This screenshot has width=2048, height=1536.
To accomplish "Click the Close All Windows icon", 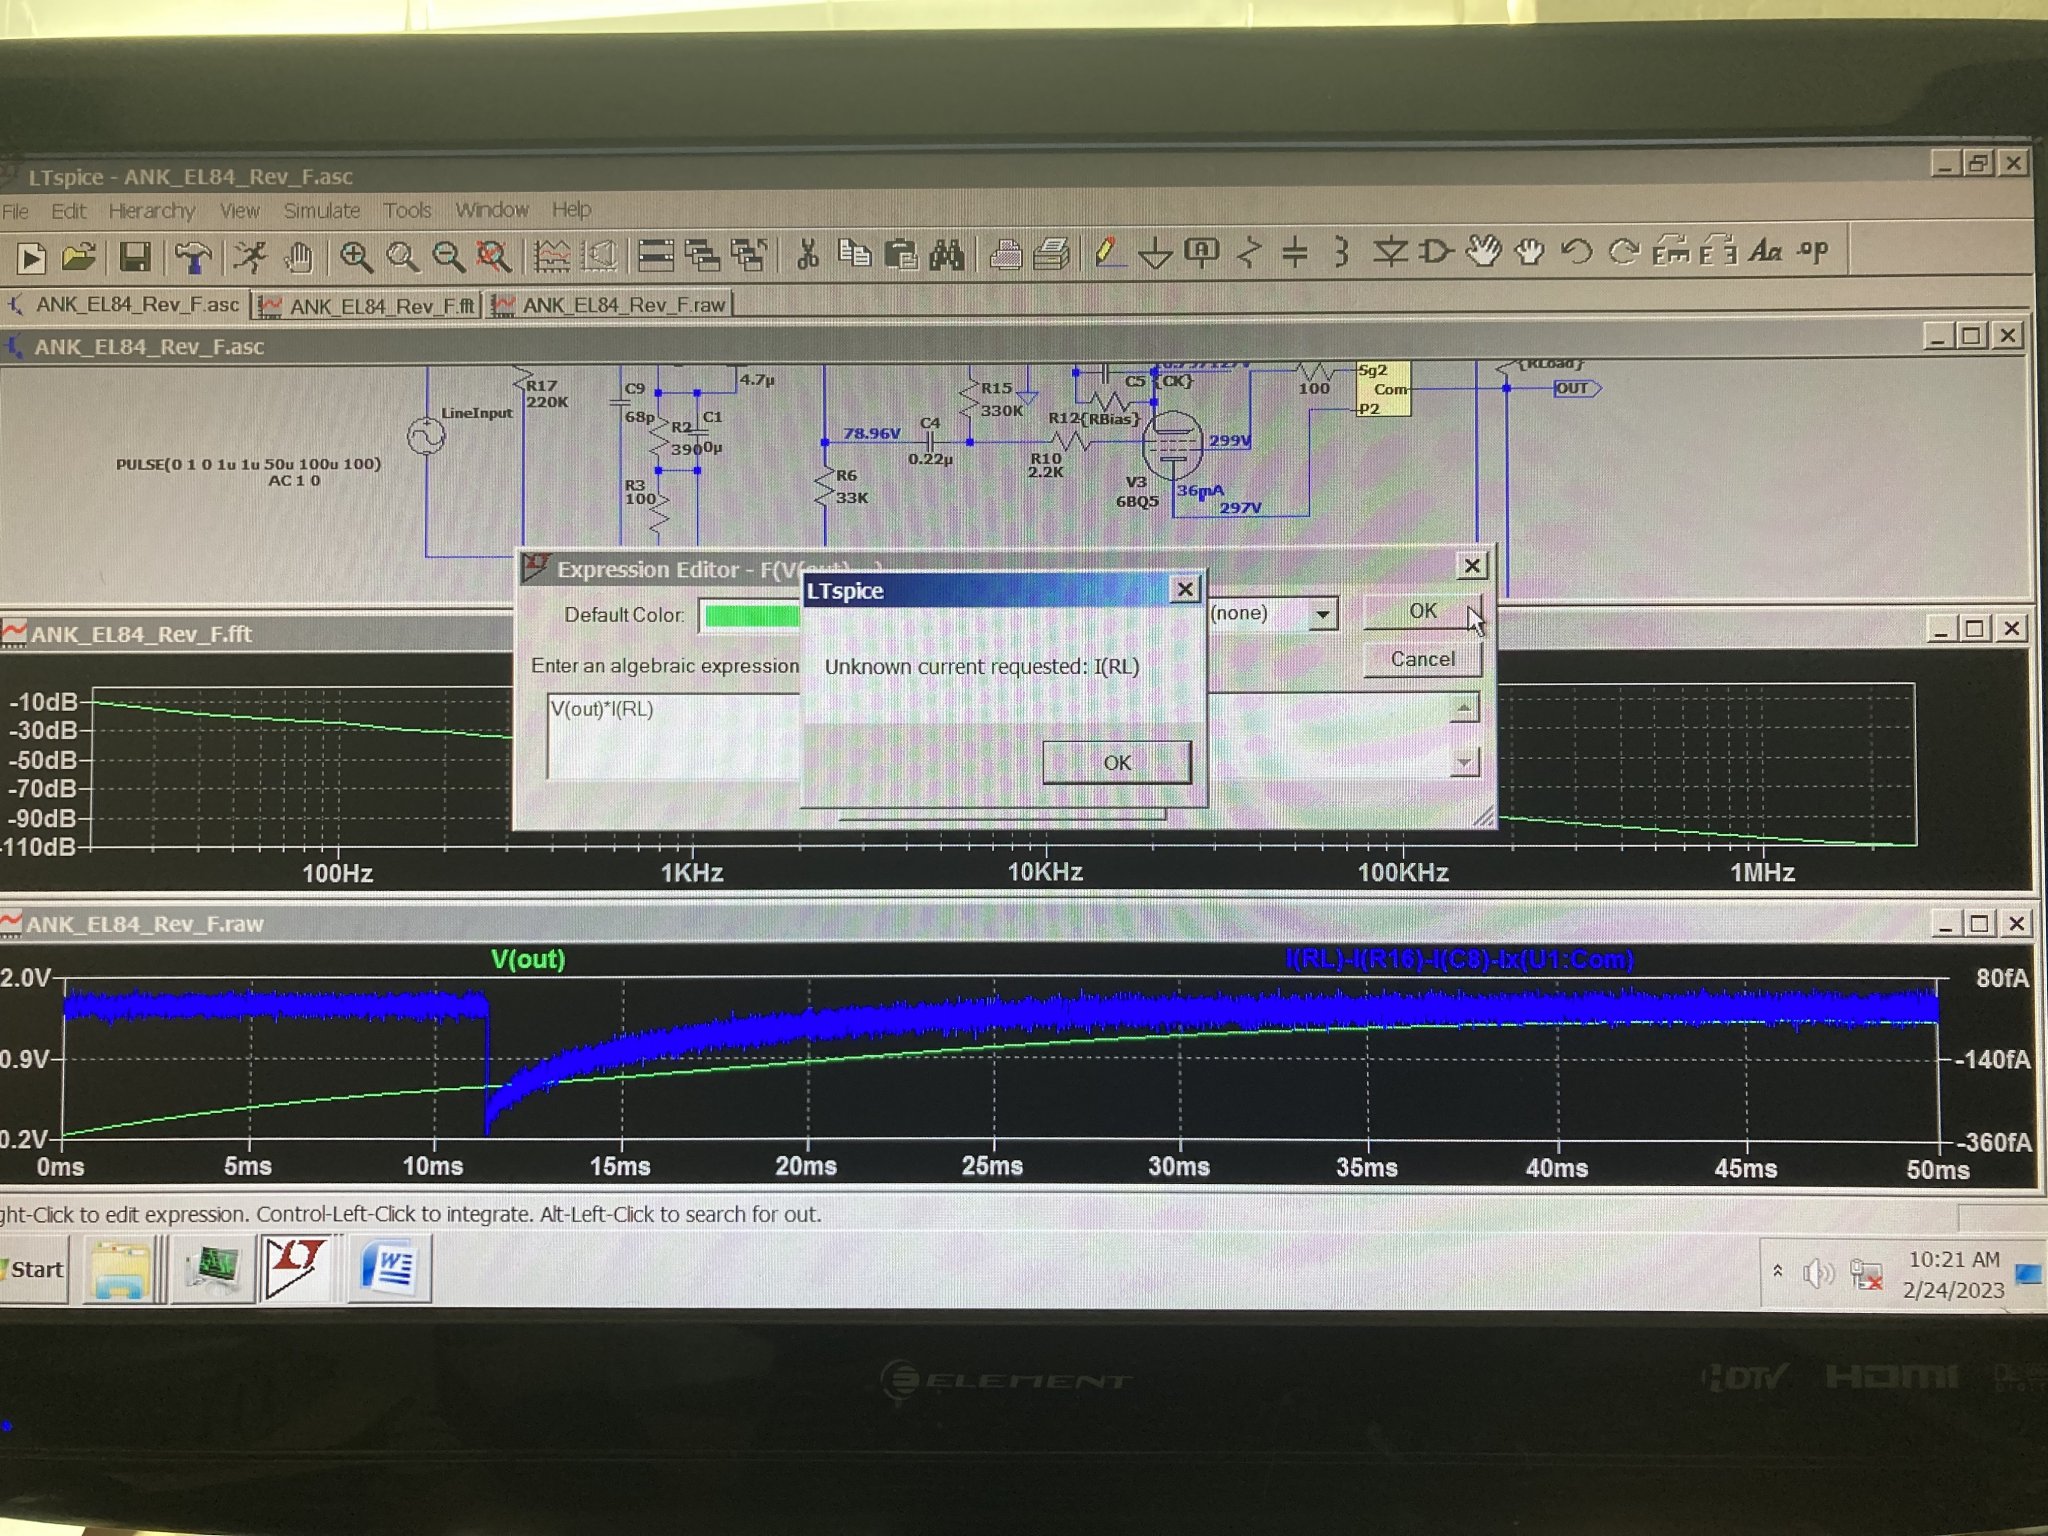I will [x=750, y=255].
